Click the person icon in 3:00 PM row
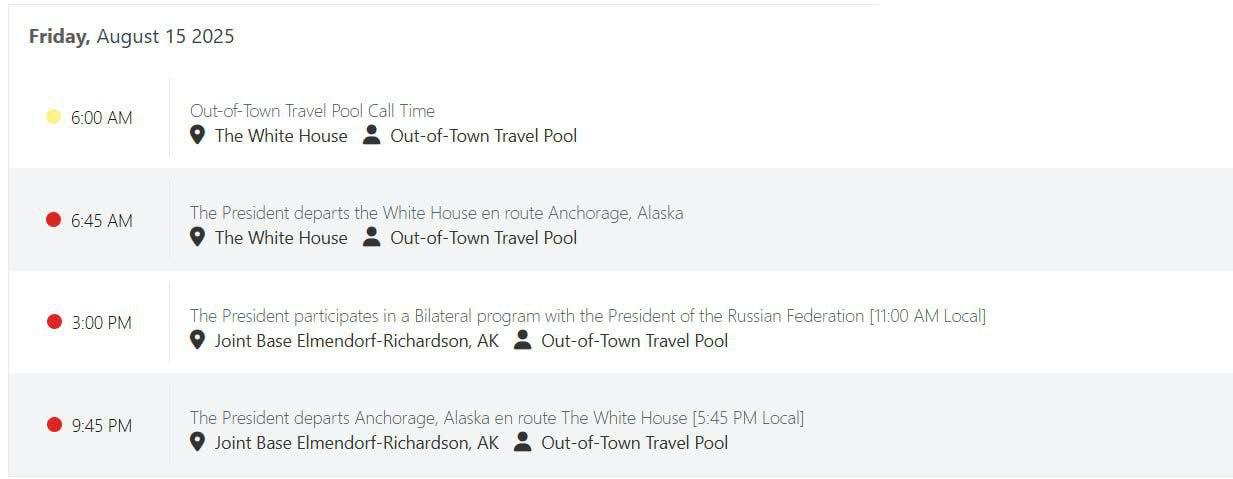This screenshot has width=1233, height=479. [522, 340]
